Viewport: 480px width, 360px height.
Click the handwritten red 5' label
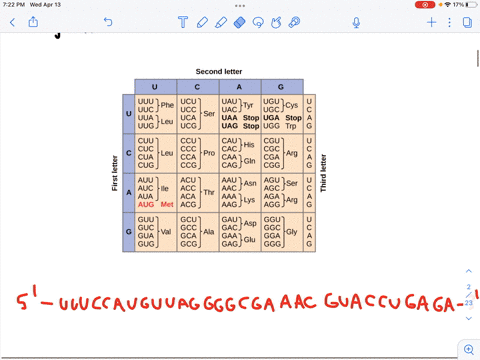pyautogui.click(x=27, y=297)
